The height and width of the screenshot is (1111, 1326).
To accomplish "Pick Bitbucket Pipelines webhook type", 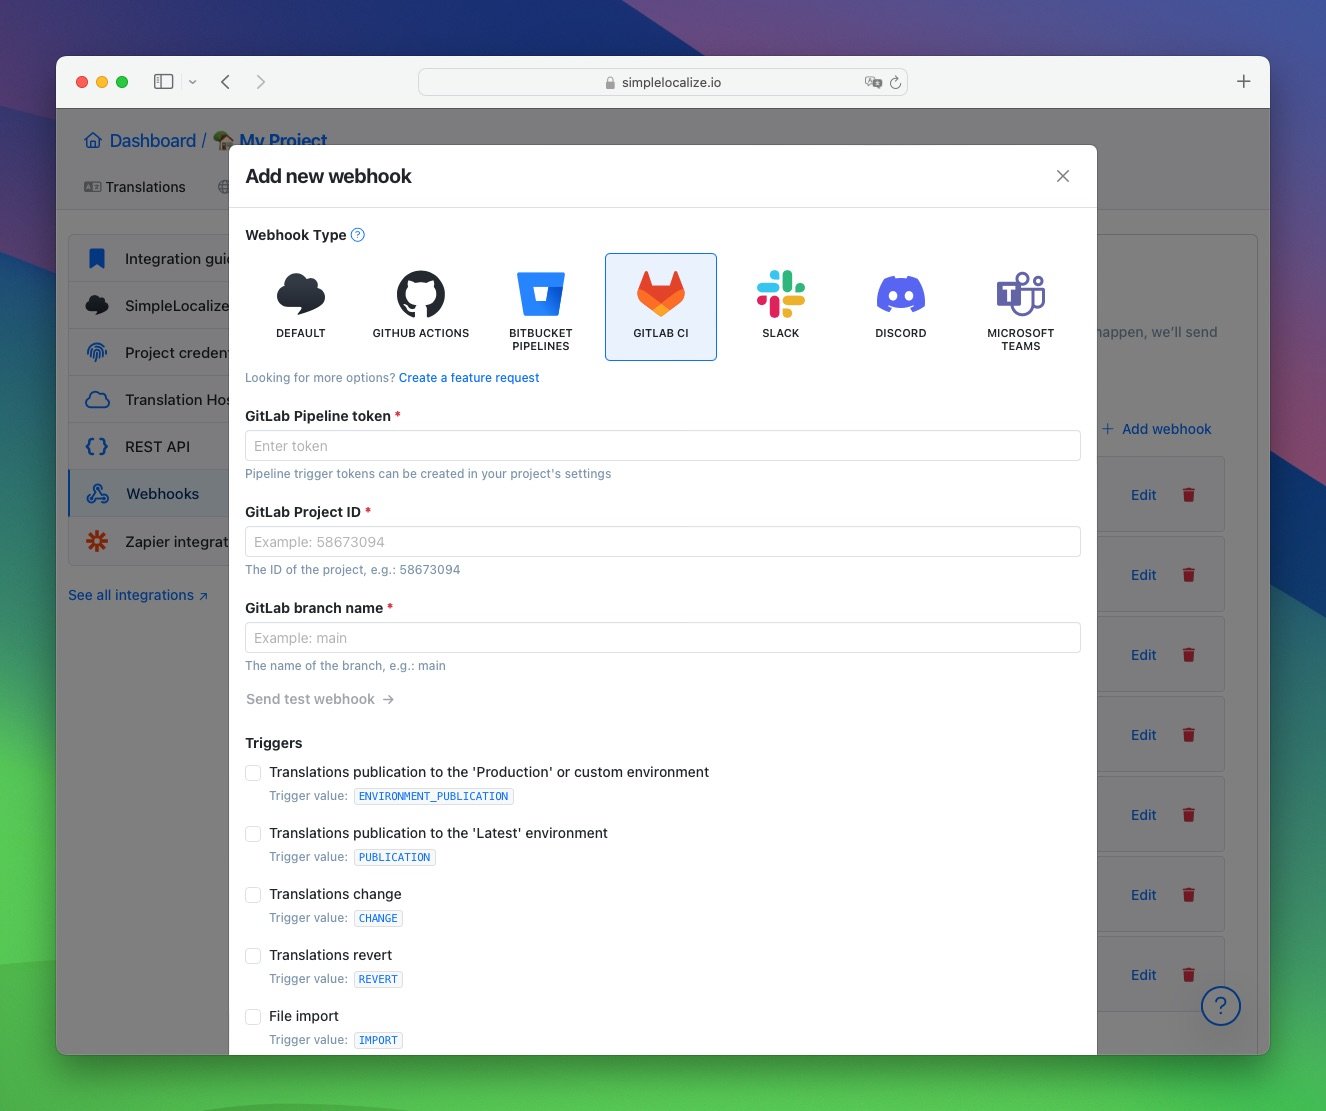I will point(541,306).
